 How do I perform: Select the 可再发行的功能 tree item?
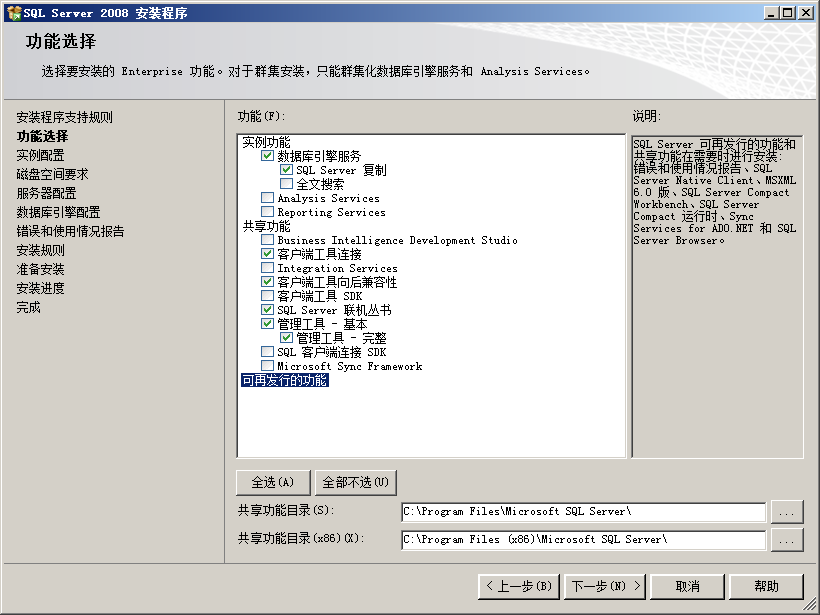[x=284, y=380]
